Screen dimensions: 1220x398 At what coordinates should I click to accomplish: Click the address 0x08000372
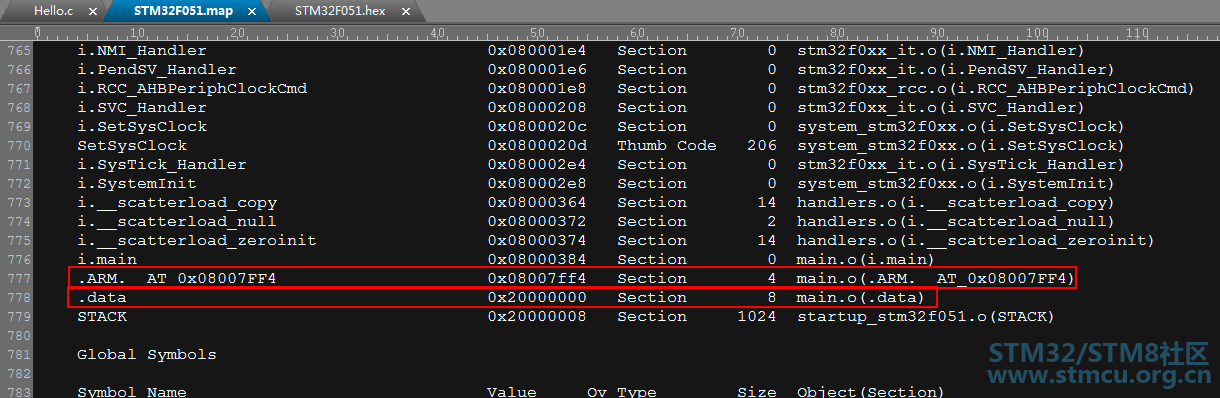click(x=537, y=221)
